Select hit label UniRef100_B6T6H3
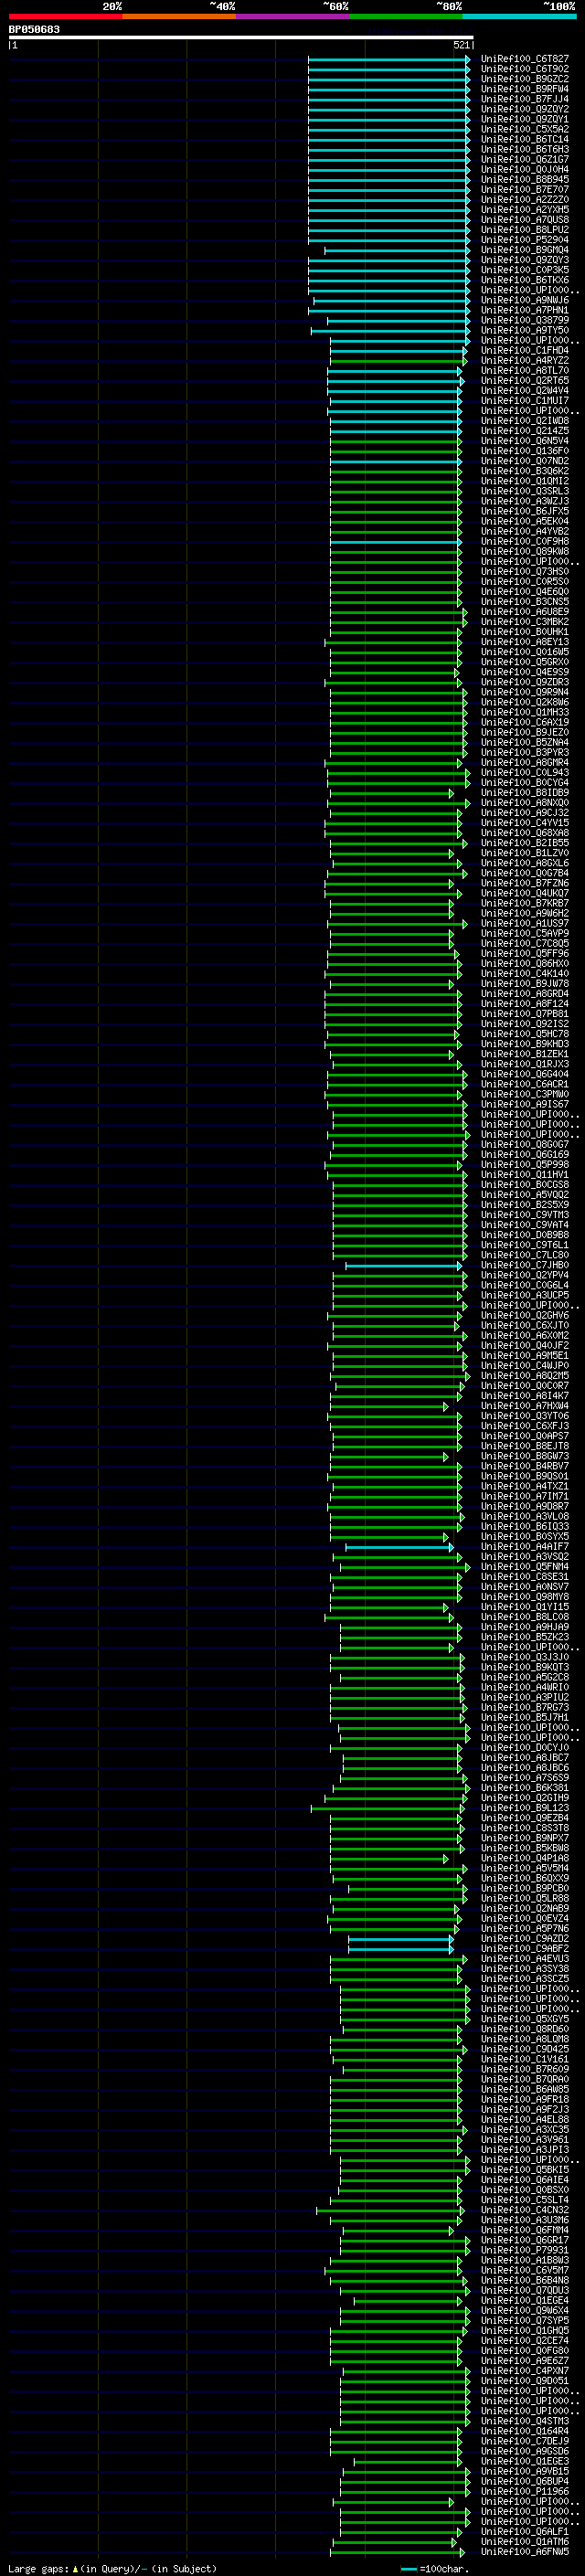The image size is (585, 2576). tap(524, 149)
